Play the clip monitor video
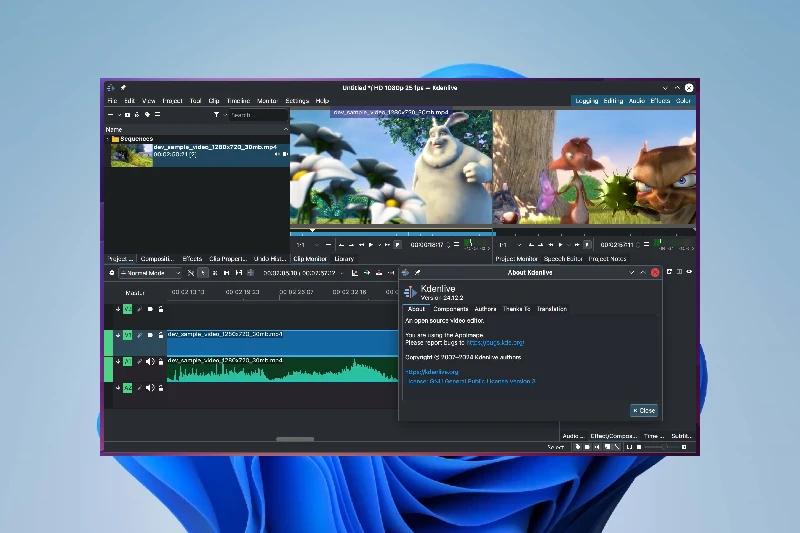 point(371,245)
